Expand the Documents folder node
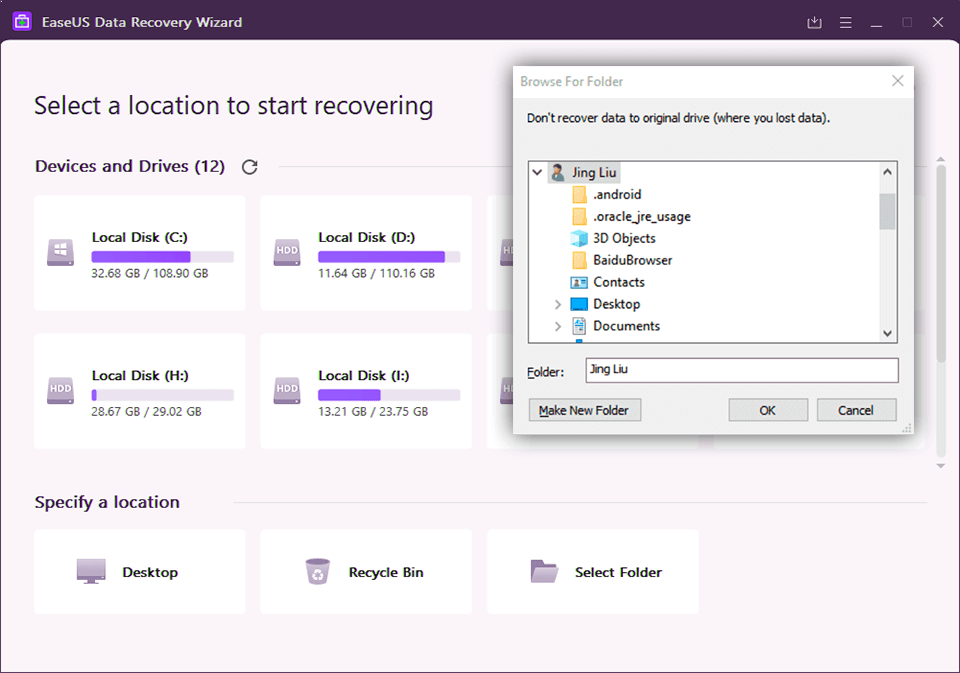 558,326
